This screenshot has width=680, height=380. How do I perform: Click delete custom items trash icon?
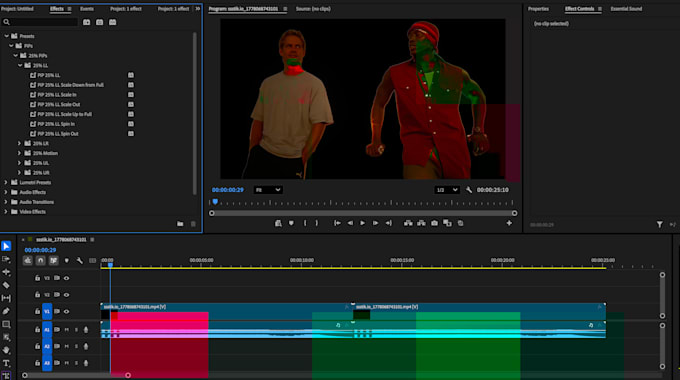pos(193,224)
